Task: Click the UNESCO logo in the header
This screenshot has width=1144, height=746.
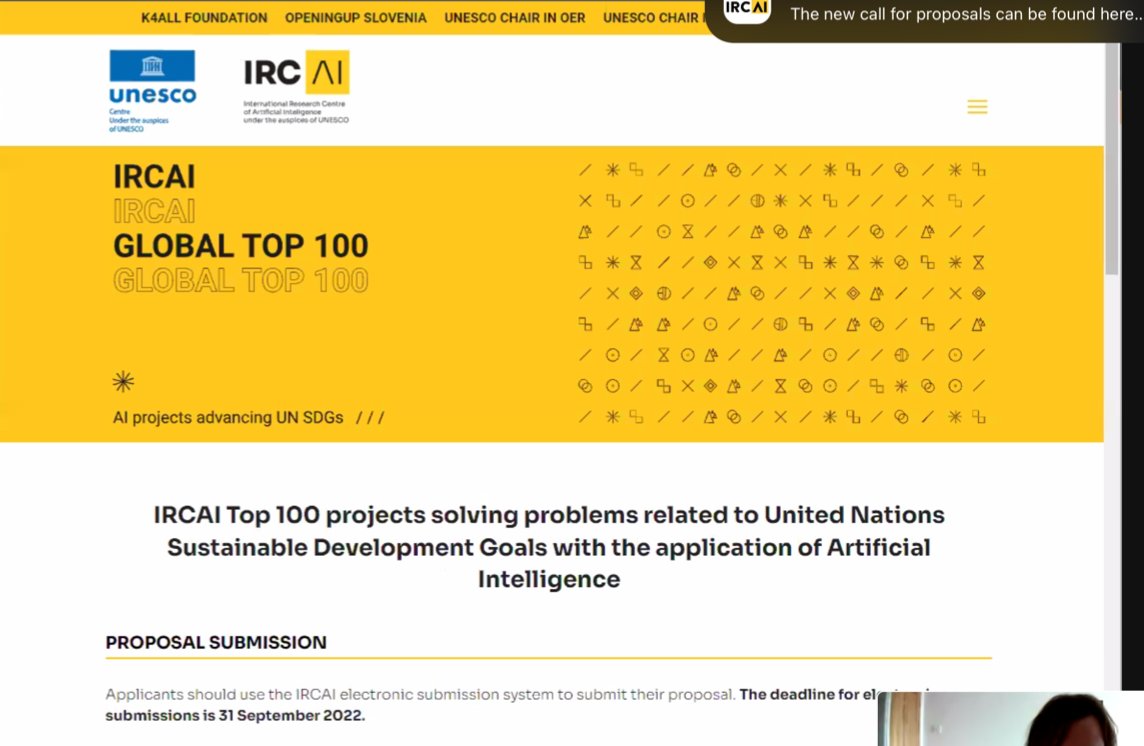Action: pyautogui.click(x=152, y=91)
